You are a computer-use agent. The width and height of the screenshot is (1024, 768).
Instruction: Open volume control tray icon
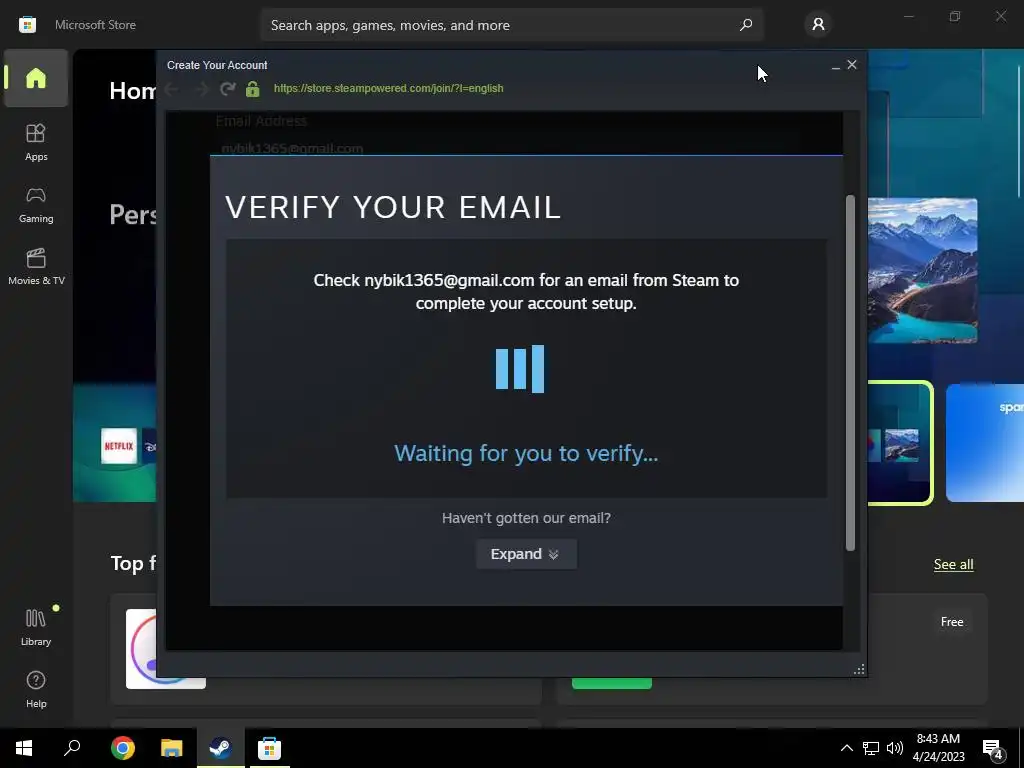pos(895,748)
